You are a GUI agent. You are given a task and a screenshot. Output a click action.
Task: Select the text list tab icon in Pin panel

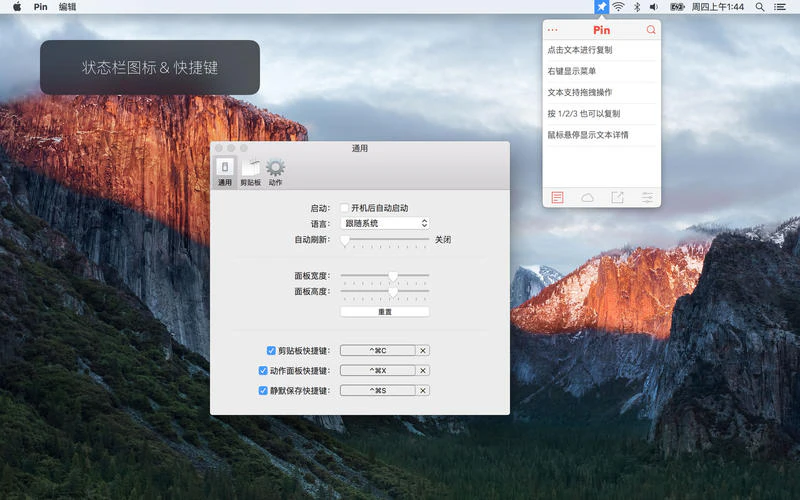click(x=557, y=197)
